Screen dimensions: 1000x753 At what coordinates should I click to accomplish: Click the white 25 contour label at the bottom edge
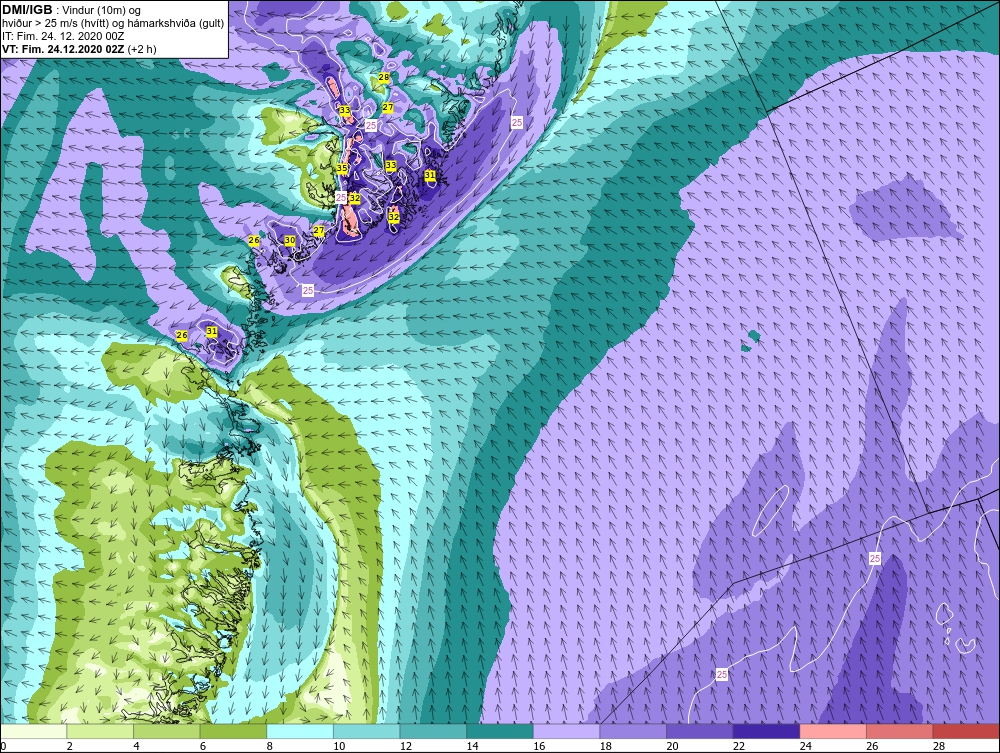pos(722,675)
